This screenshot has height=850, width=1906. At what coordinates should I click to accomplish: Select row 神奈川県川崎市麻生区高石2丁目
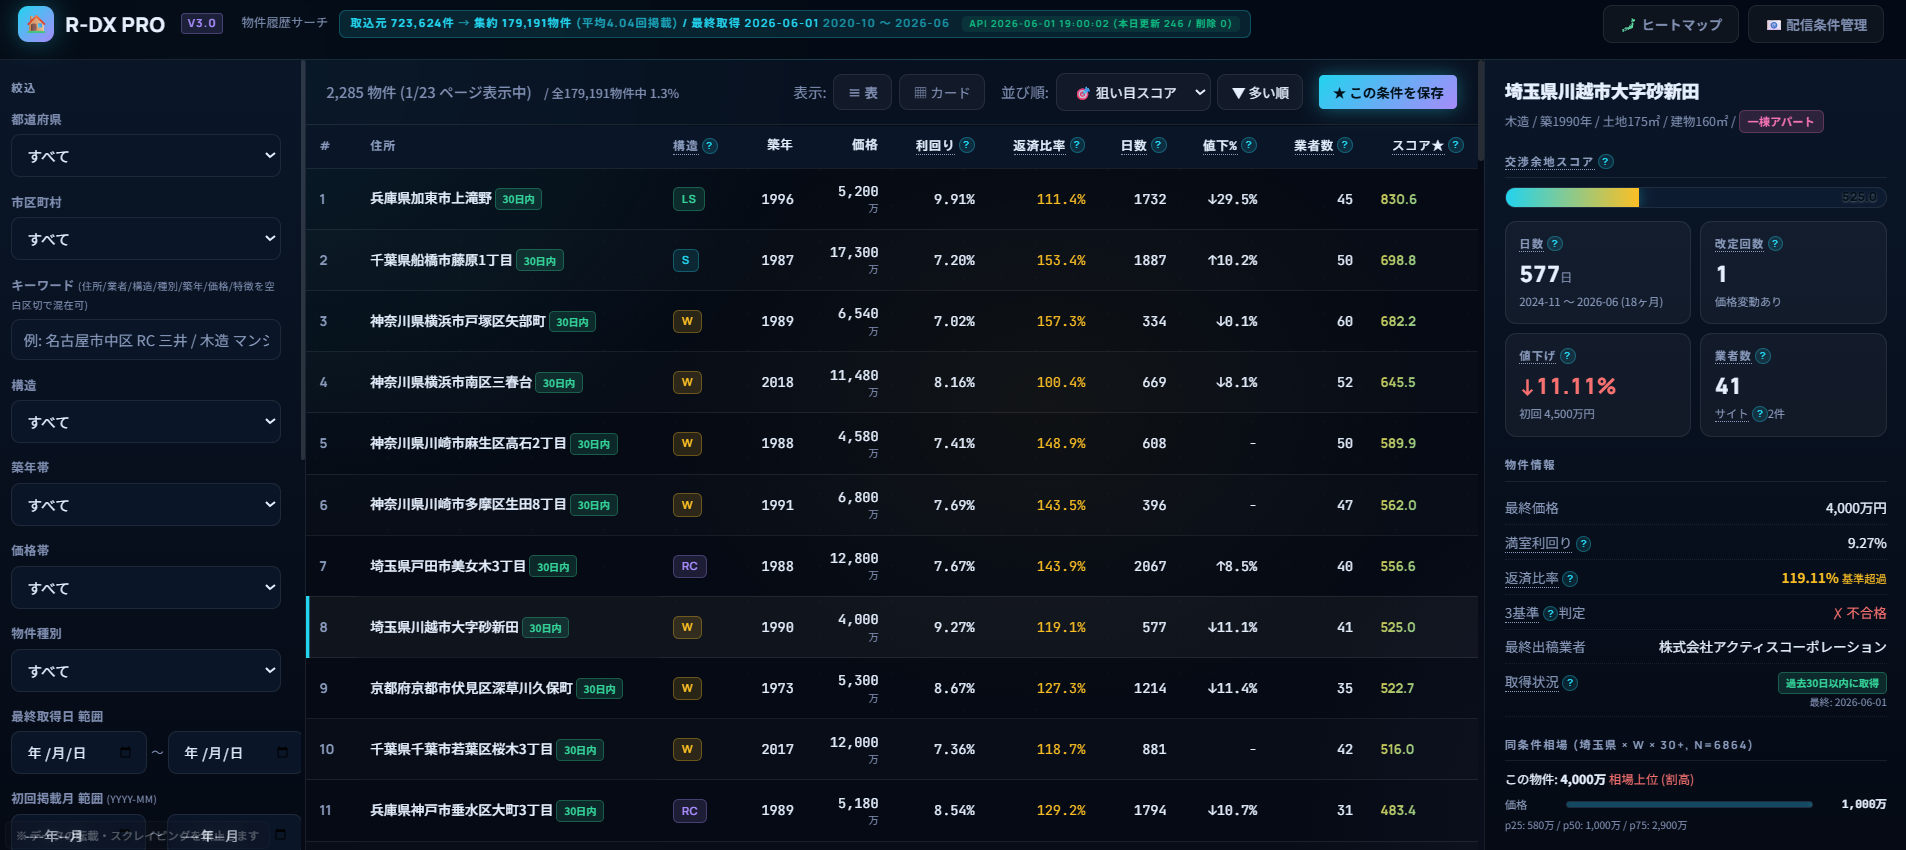click(892, 443)
